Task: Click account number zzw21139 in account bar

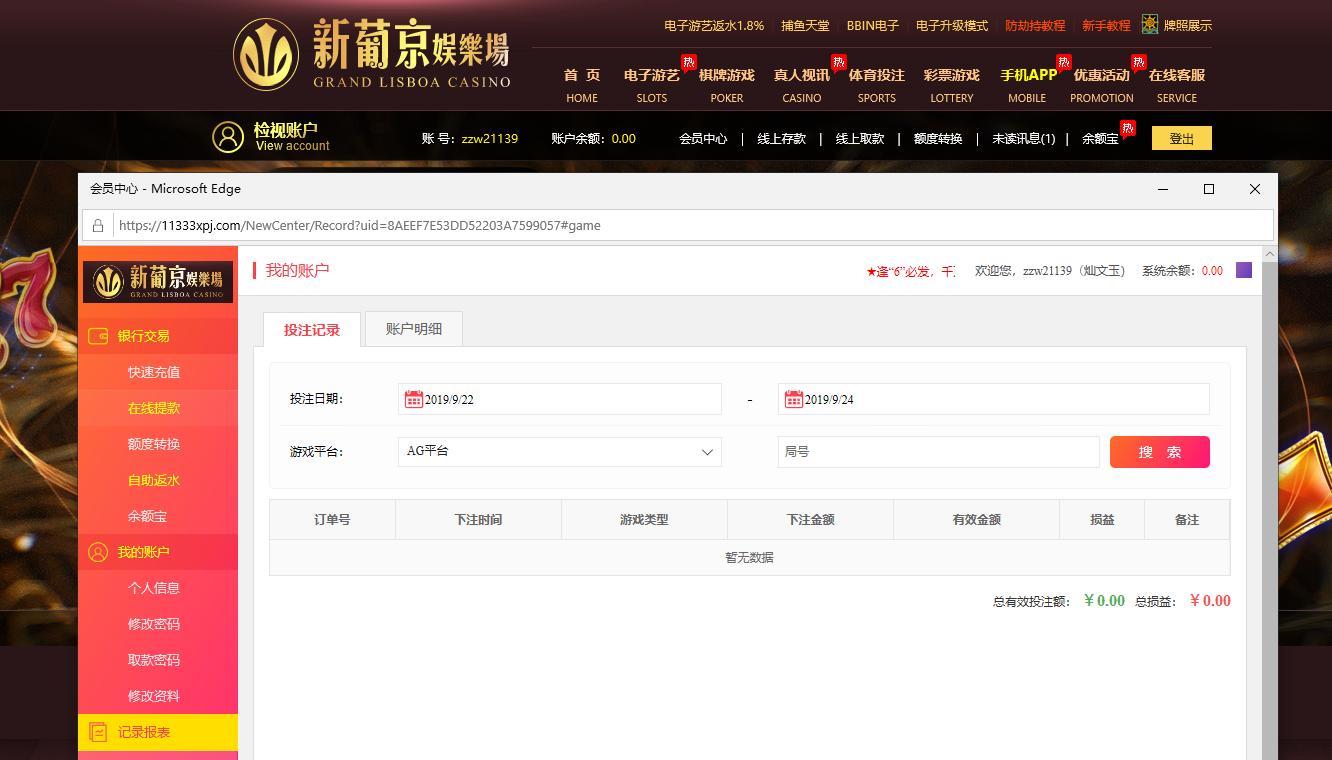Action: (490, 139)
